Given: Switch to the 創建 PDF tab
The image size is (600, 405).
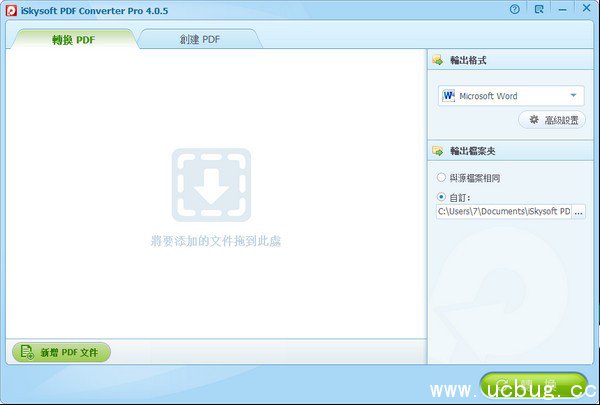Looking at the screenshot, I should click(198, 40).
